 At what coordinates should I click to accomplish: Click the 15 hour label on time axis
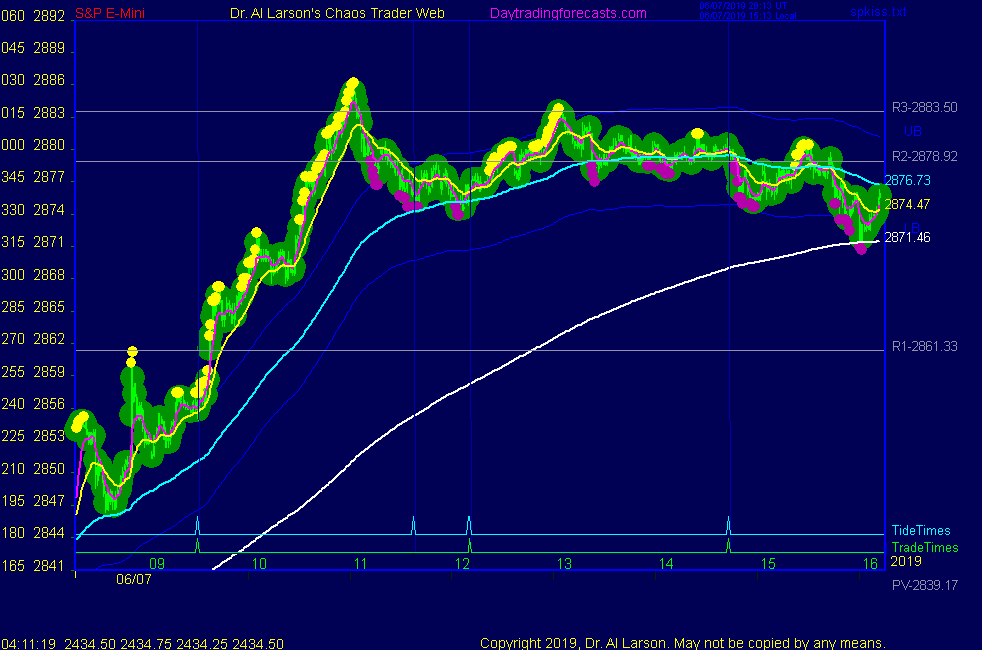coord(768,564)
